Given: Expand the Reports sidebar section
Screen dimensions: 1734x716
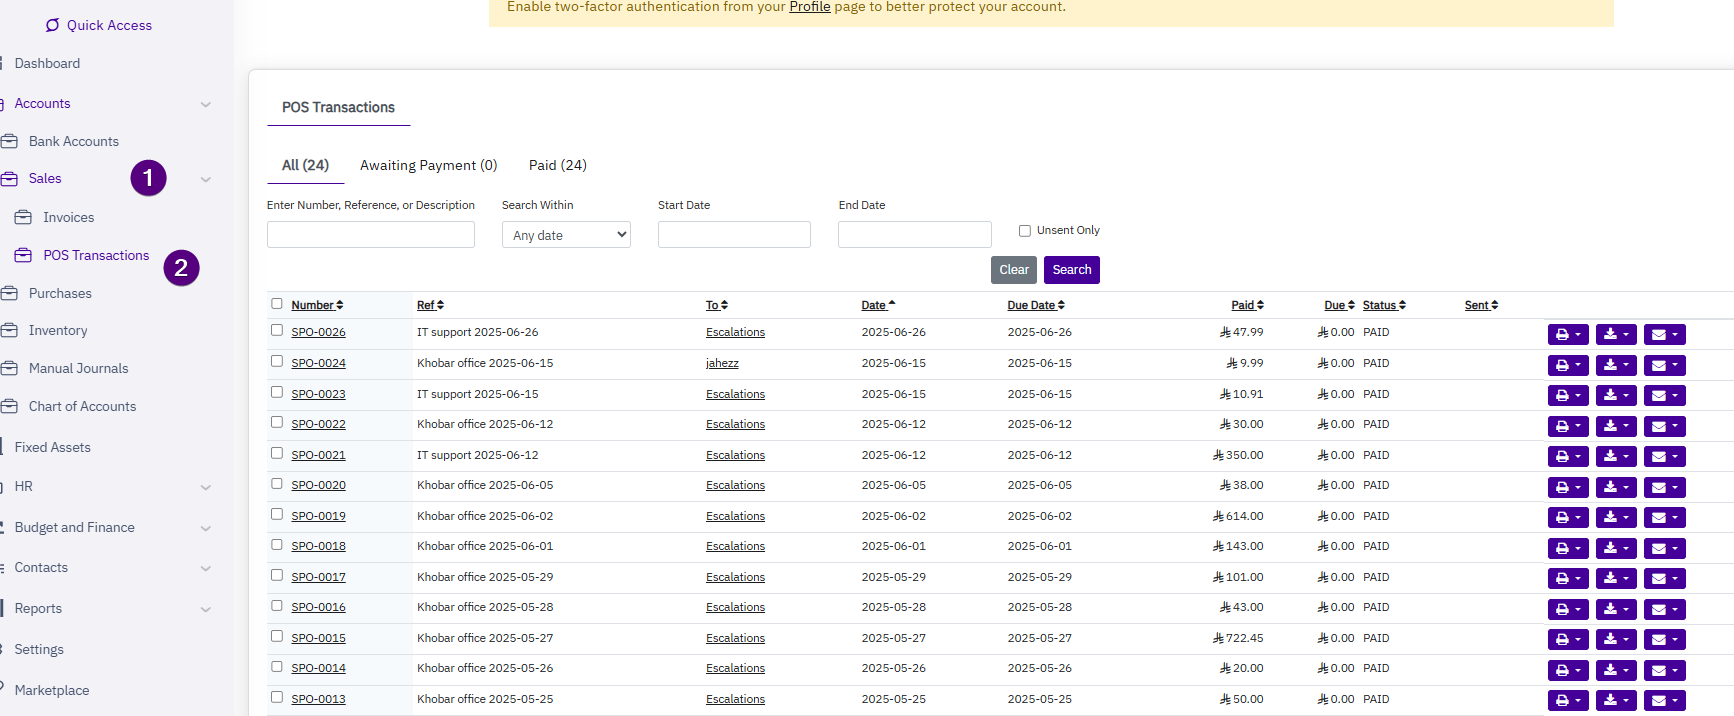Looking at the screenshot, I should click(x=205, y=609).
